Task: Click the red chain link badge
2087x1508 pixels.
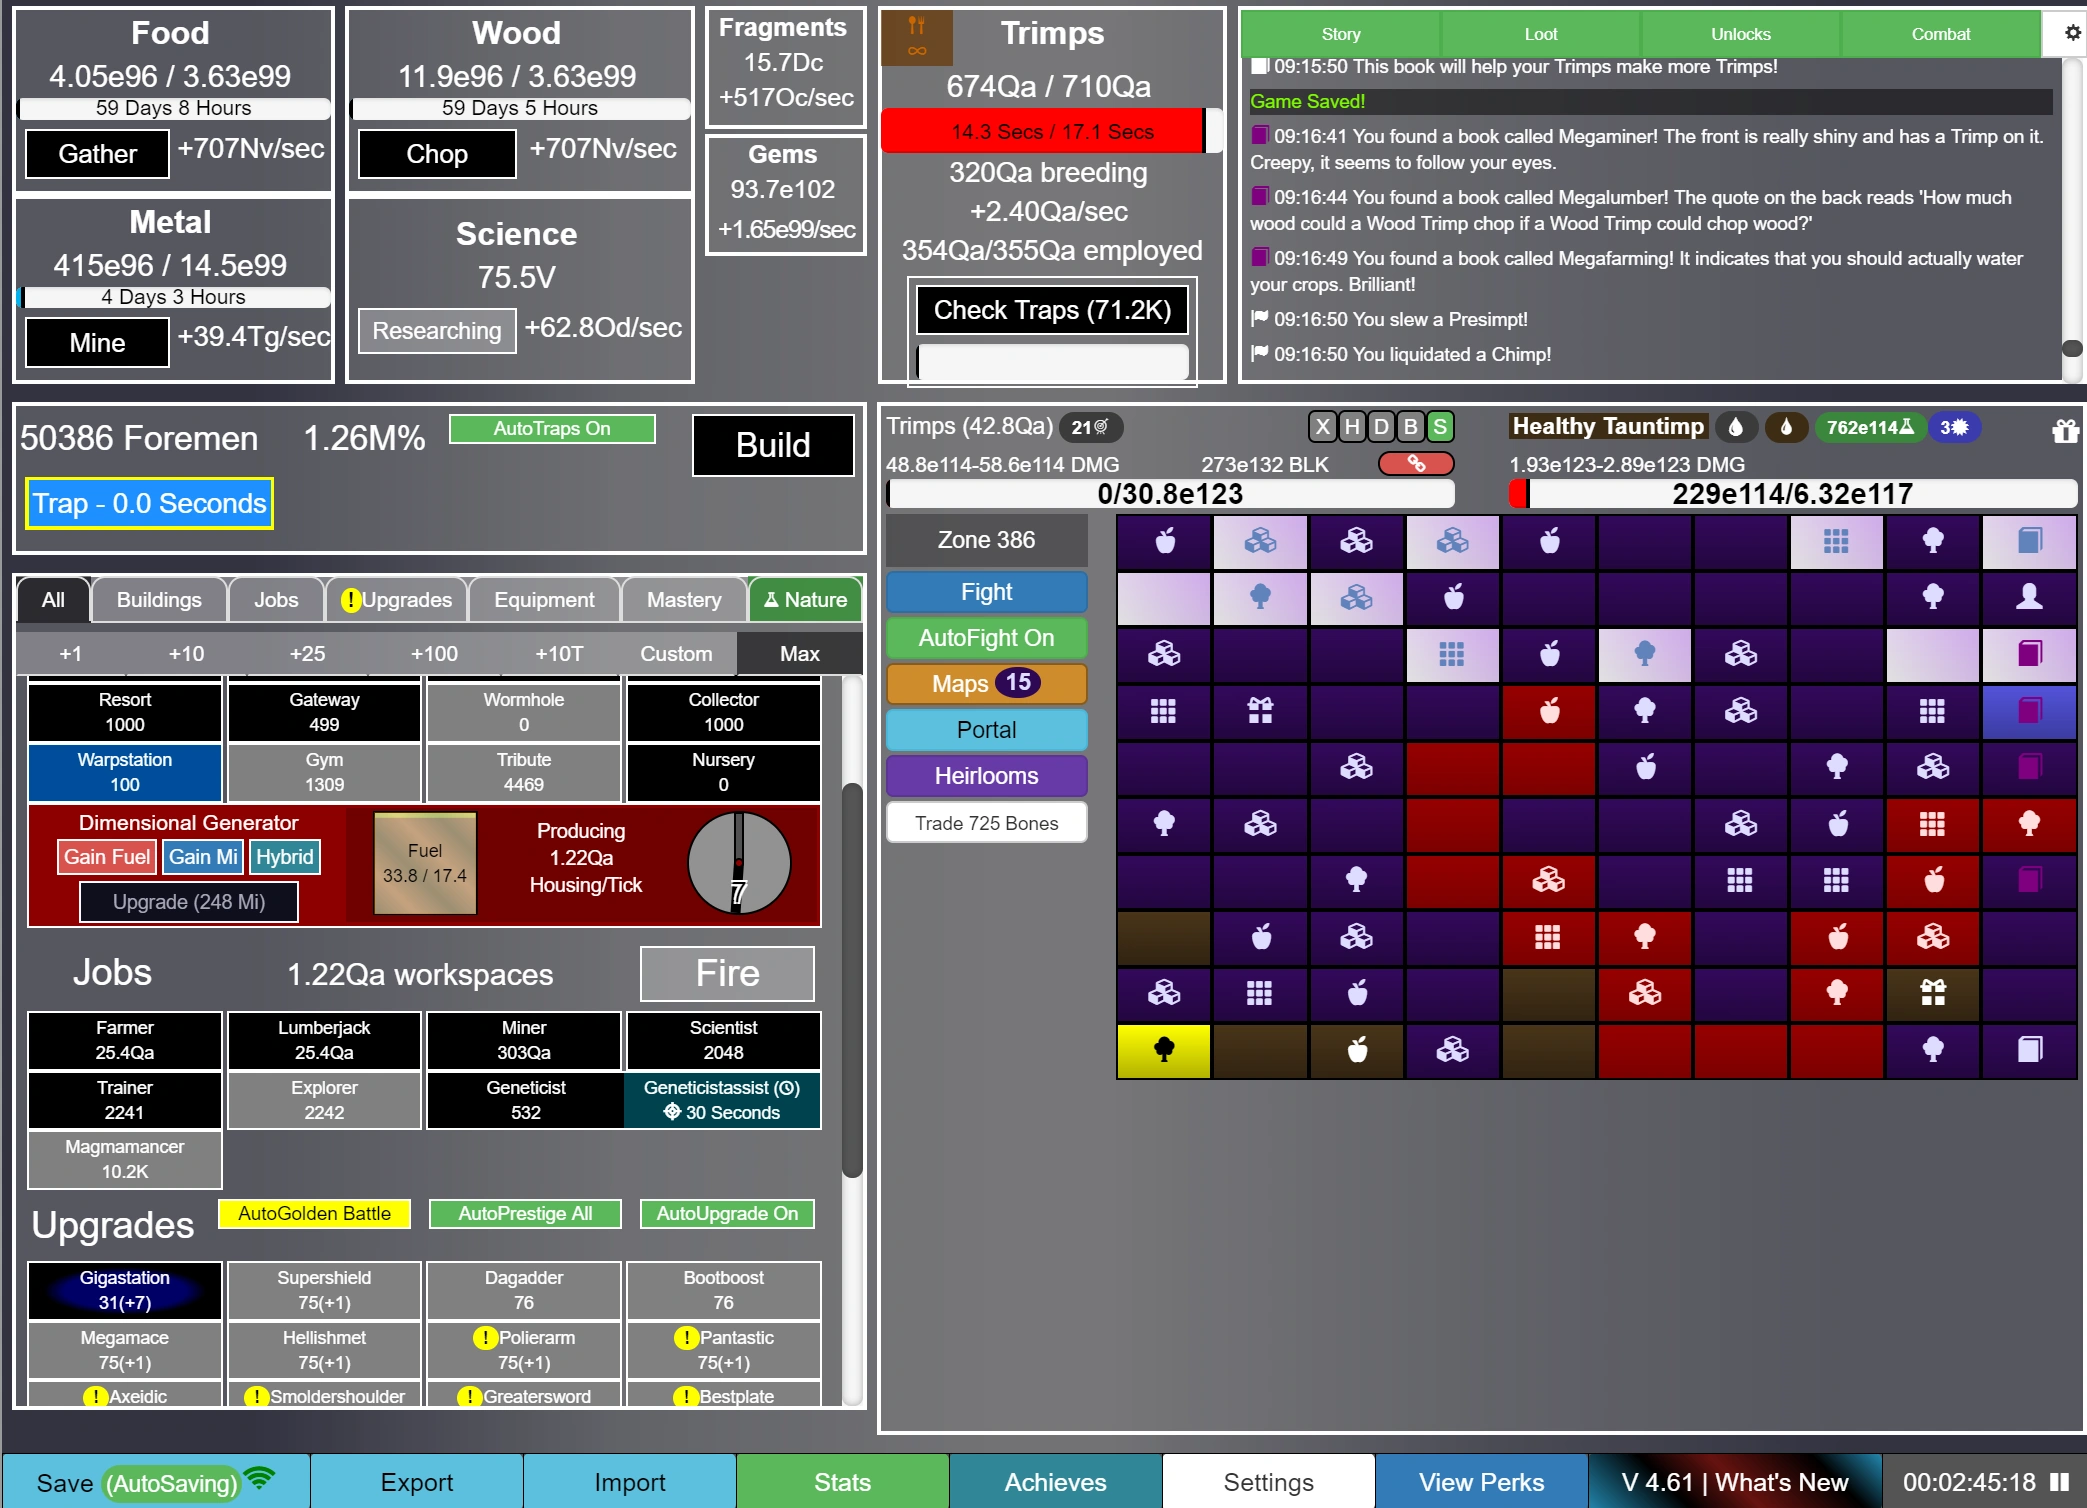Action: click(1416, 463)
